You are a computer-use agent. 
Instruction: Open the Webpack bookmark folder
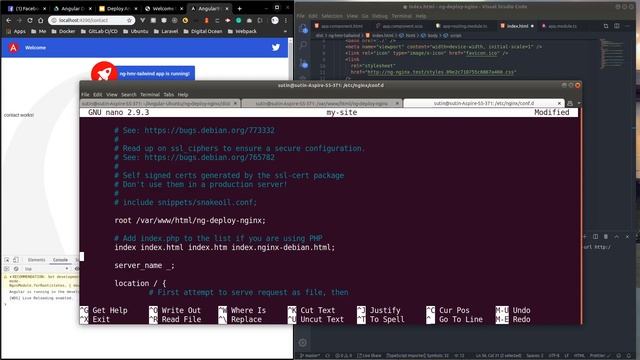[242, 31]
